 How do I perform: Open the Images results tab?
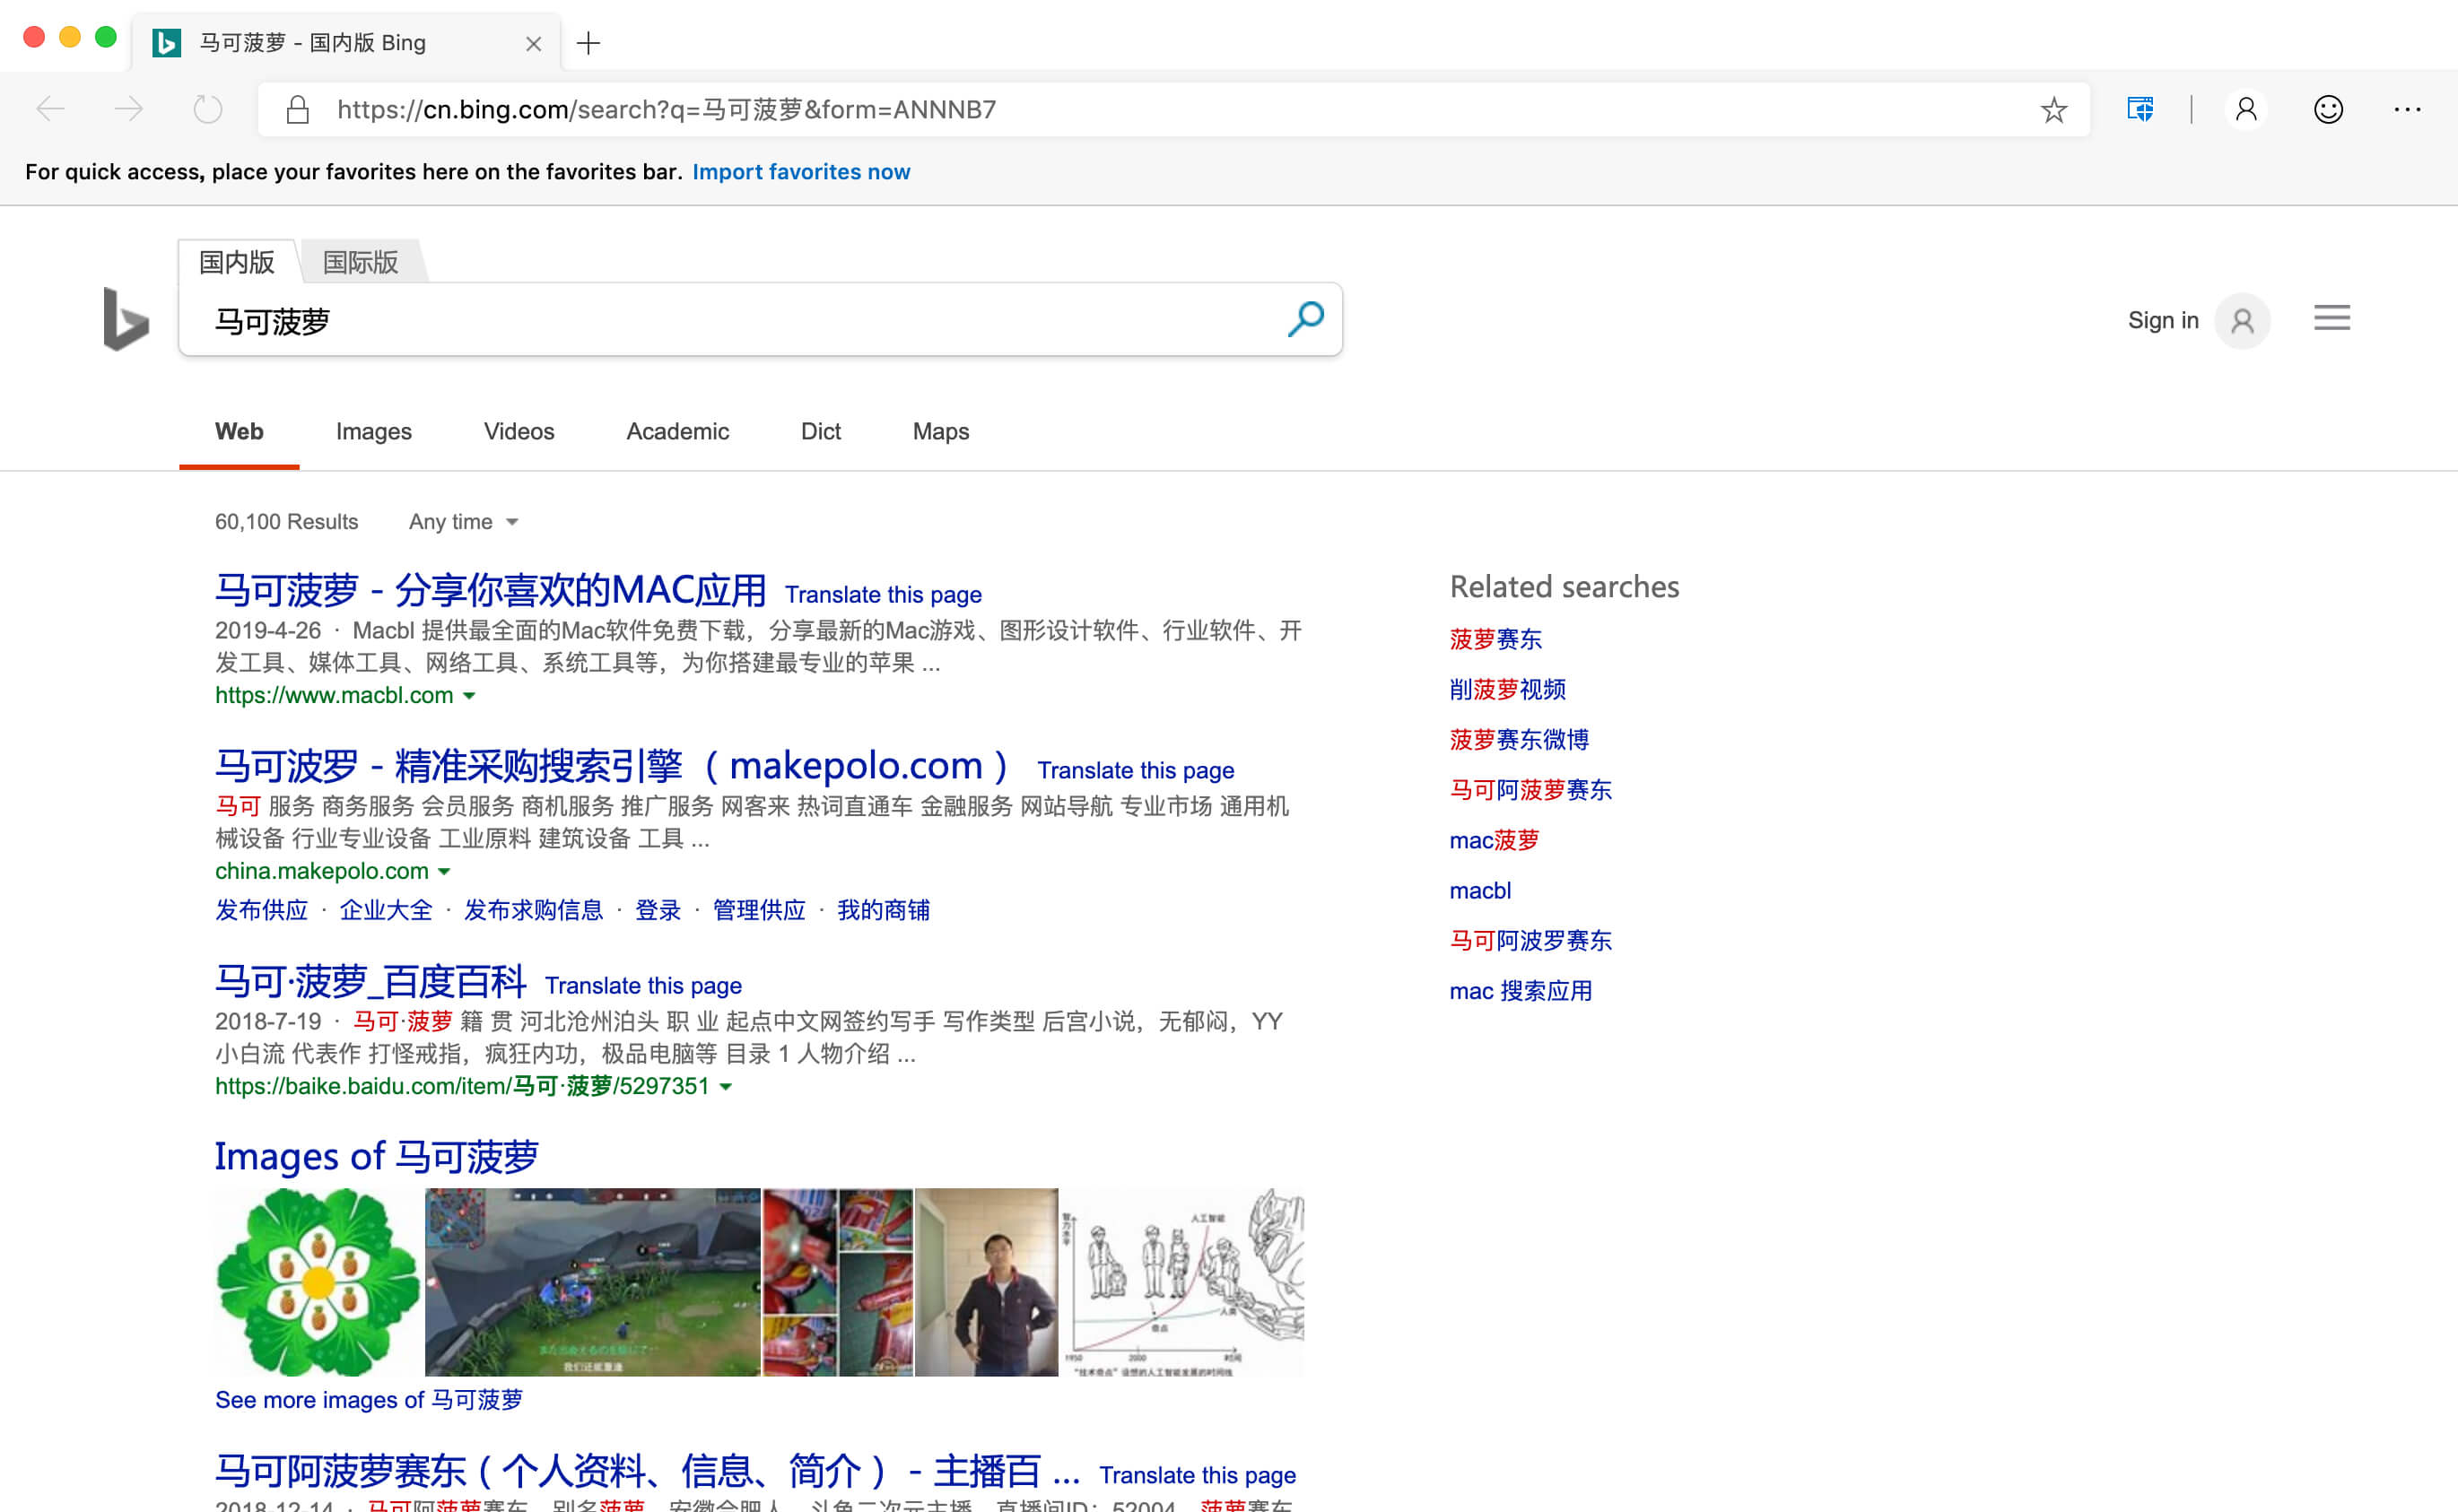[x=373, y=431]
